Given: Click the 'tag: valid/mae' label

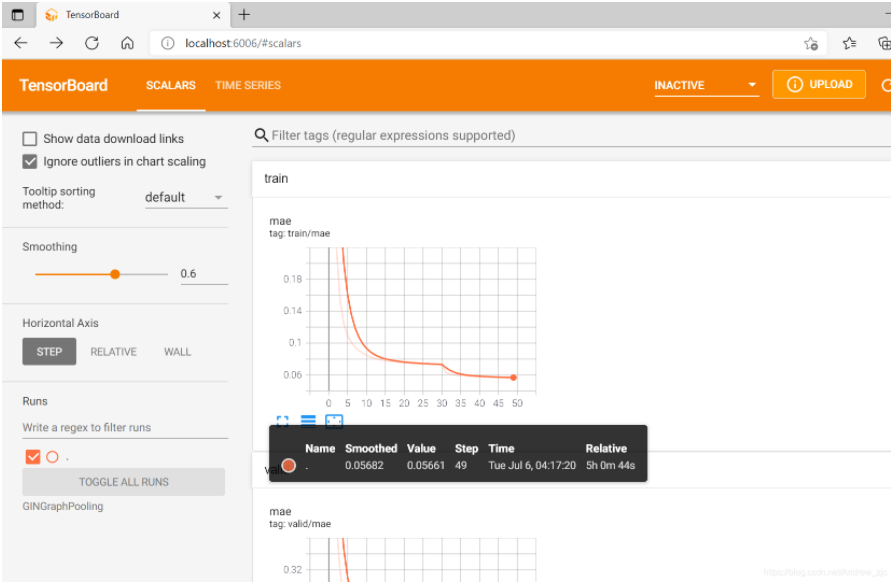Looking at the screenshot, I should click(x=300, y=524).
